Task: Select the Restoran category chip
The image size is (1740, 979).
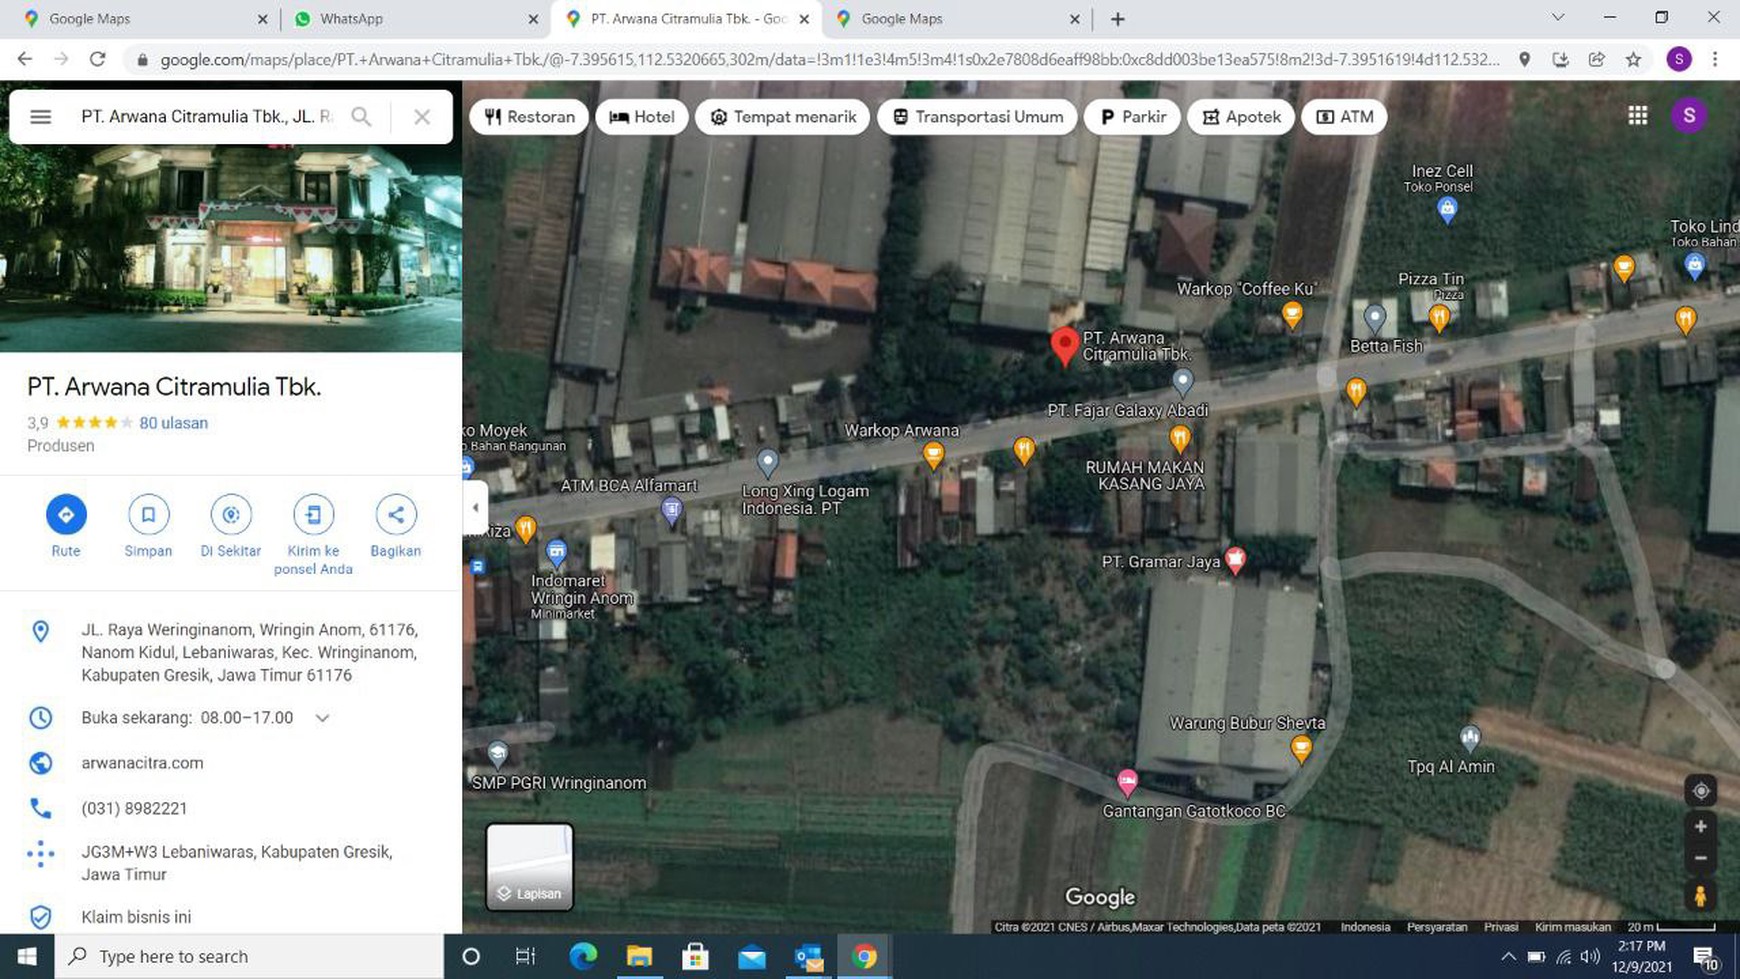Action: point(530,117)
